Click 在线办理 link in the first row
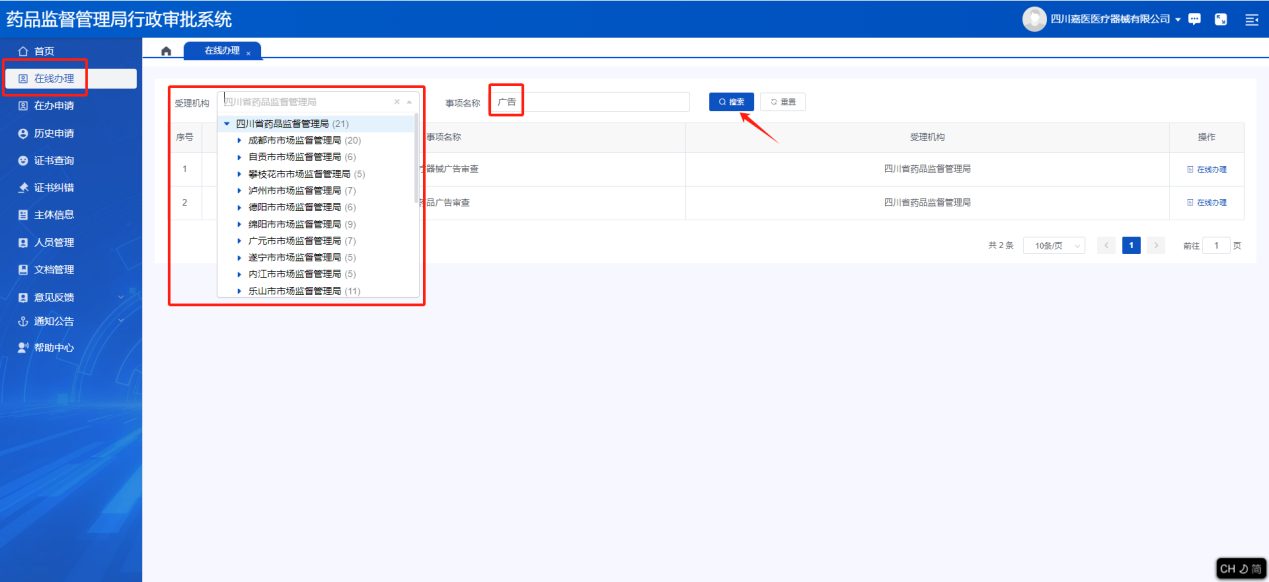The height and width of the screenshot is (582, 1269). tap(1207, 169)
